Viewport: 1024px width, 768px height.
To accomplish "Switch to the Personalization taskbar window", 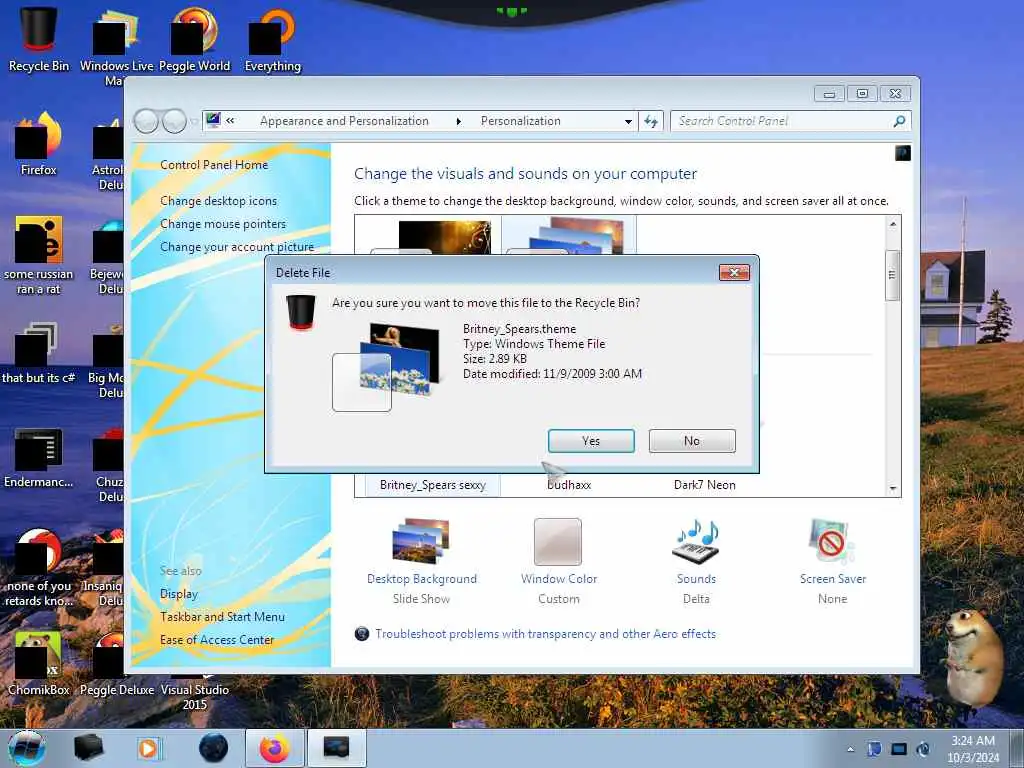I will coord(336,748).
